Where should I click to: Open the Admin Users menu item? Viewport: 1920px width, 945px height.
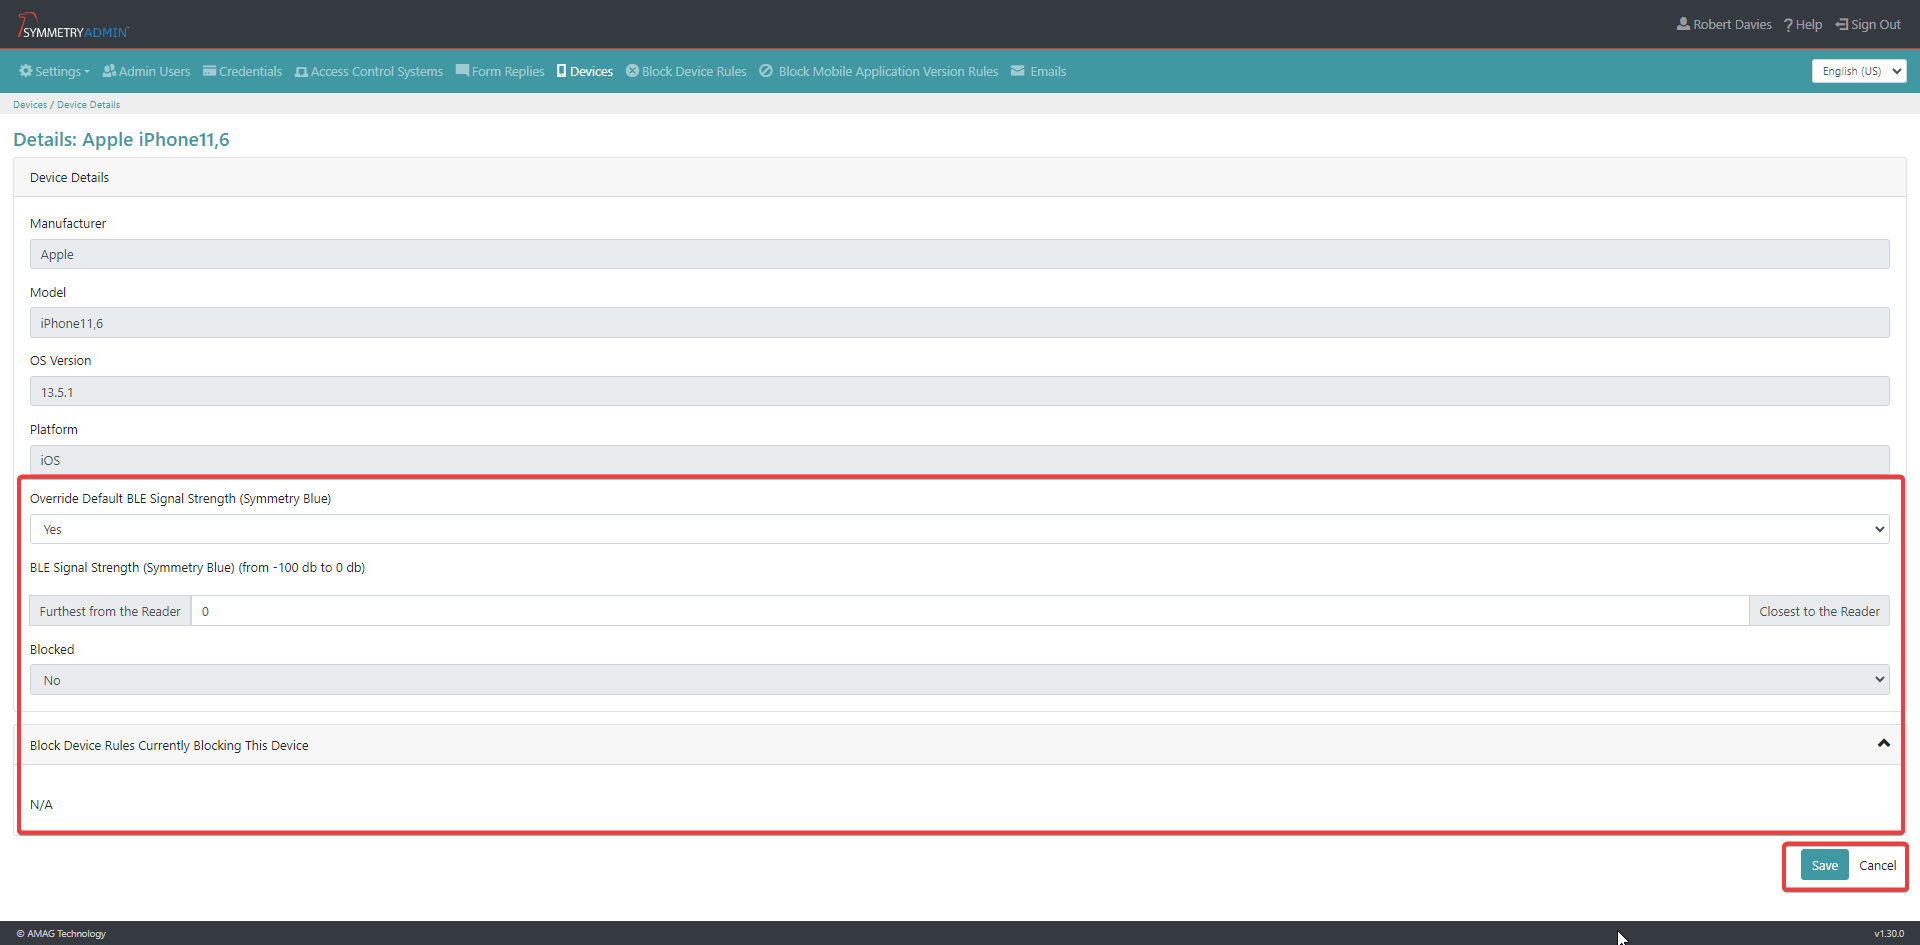146,71
